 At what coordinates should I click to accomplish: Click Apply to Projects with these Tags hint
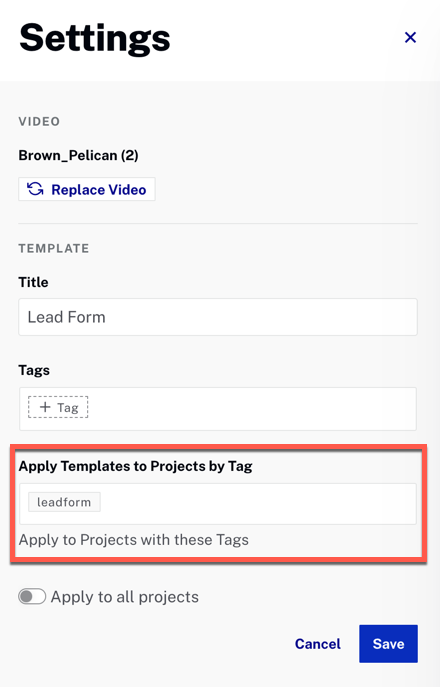click(x=134, y=540)
